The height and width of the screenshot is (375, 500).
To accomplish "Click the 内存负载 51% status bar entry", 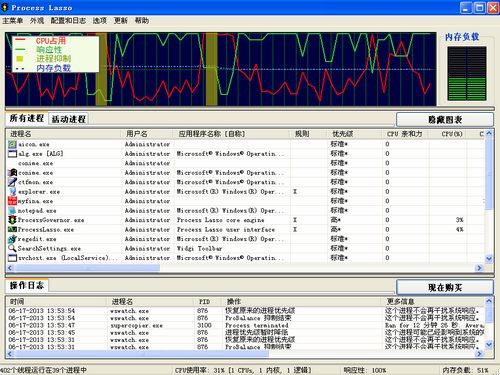I will point(465,370).
